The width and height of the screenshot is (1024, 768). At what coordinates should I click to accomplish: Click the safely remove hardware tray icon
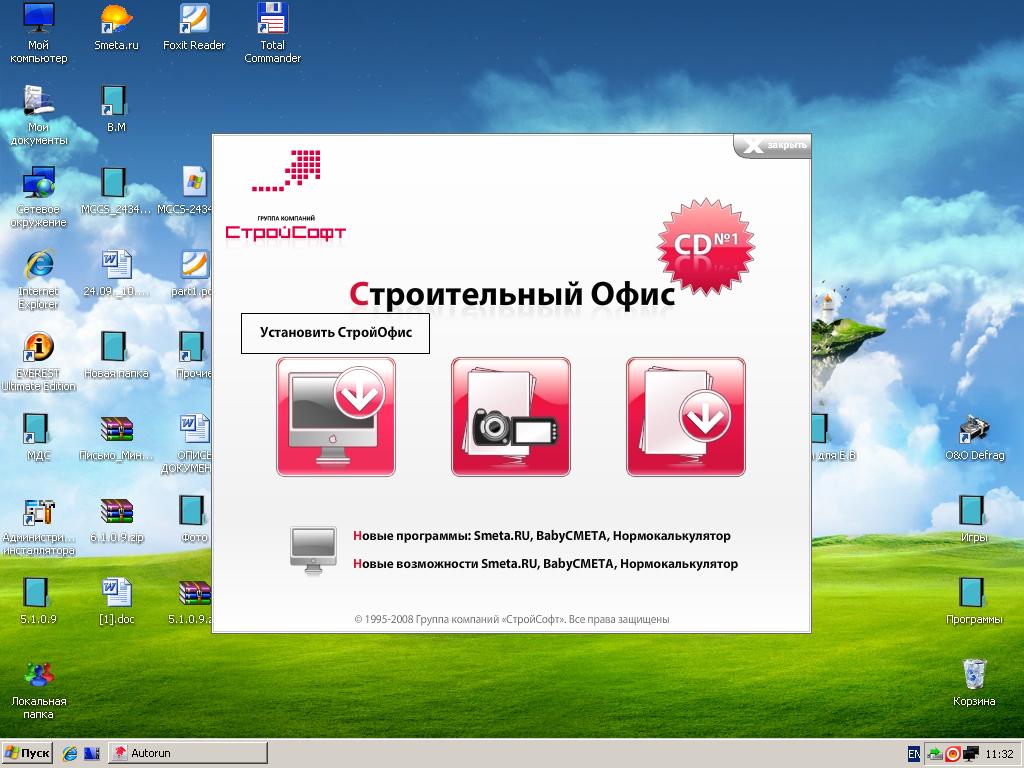[x=935, y=754]
